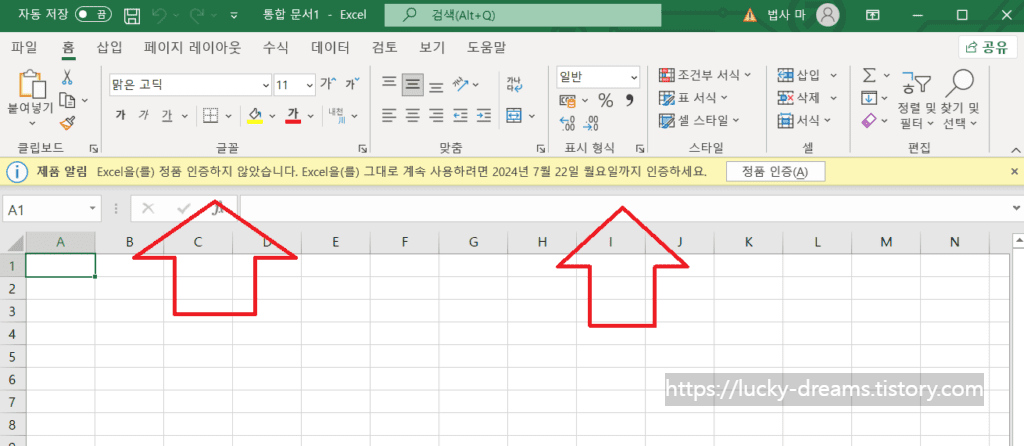Viewport: 1024px width, 446px height.
Task: Align text to top of cell
Action: 389,84
